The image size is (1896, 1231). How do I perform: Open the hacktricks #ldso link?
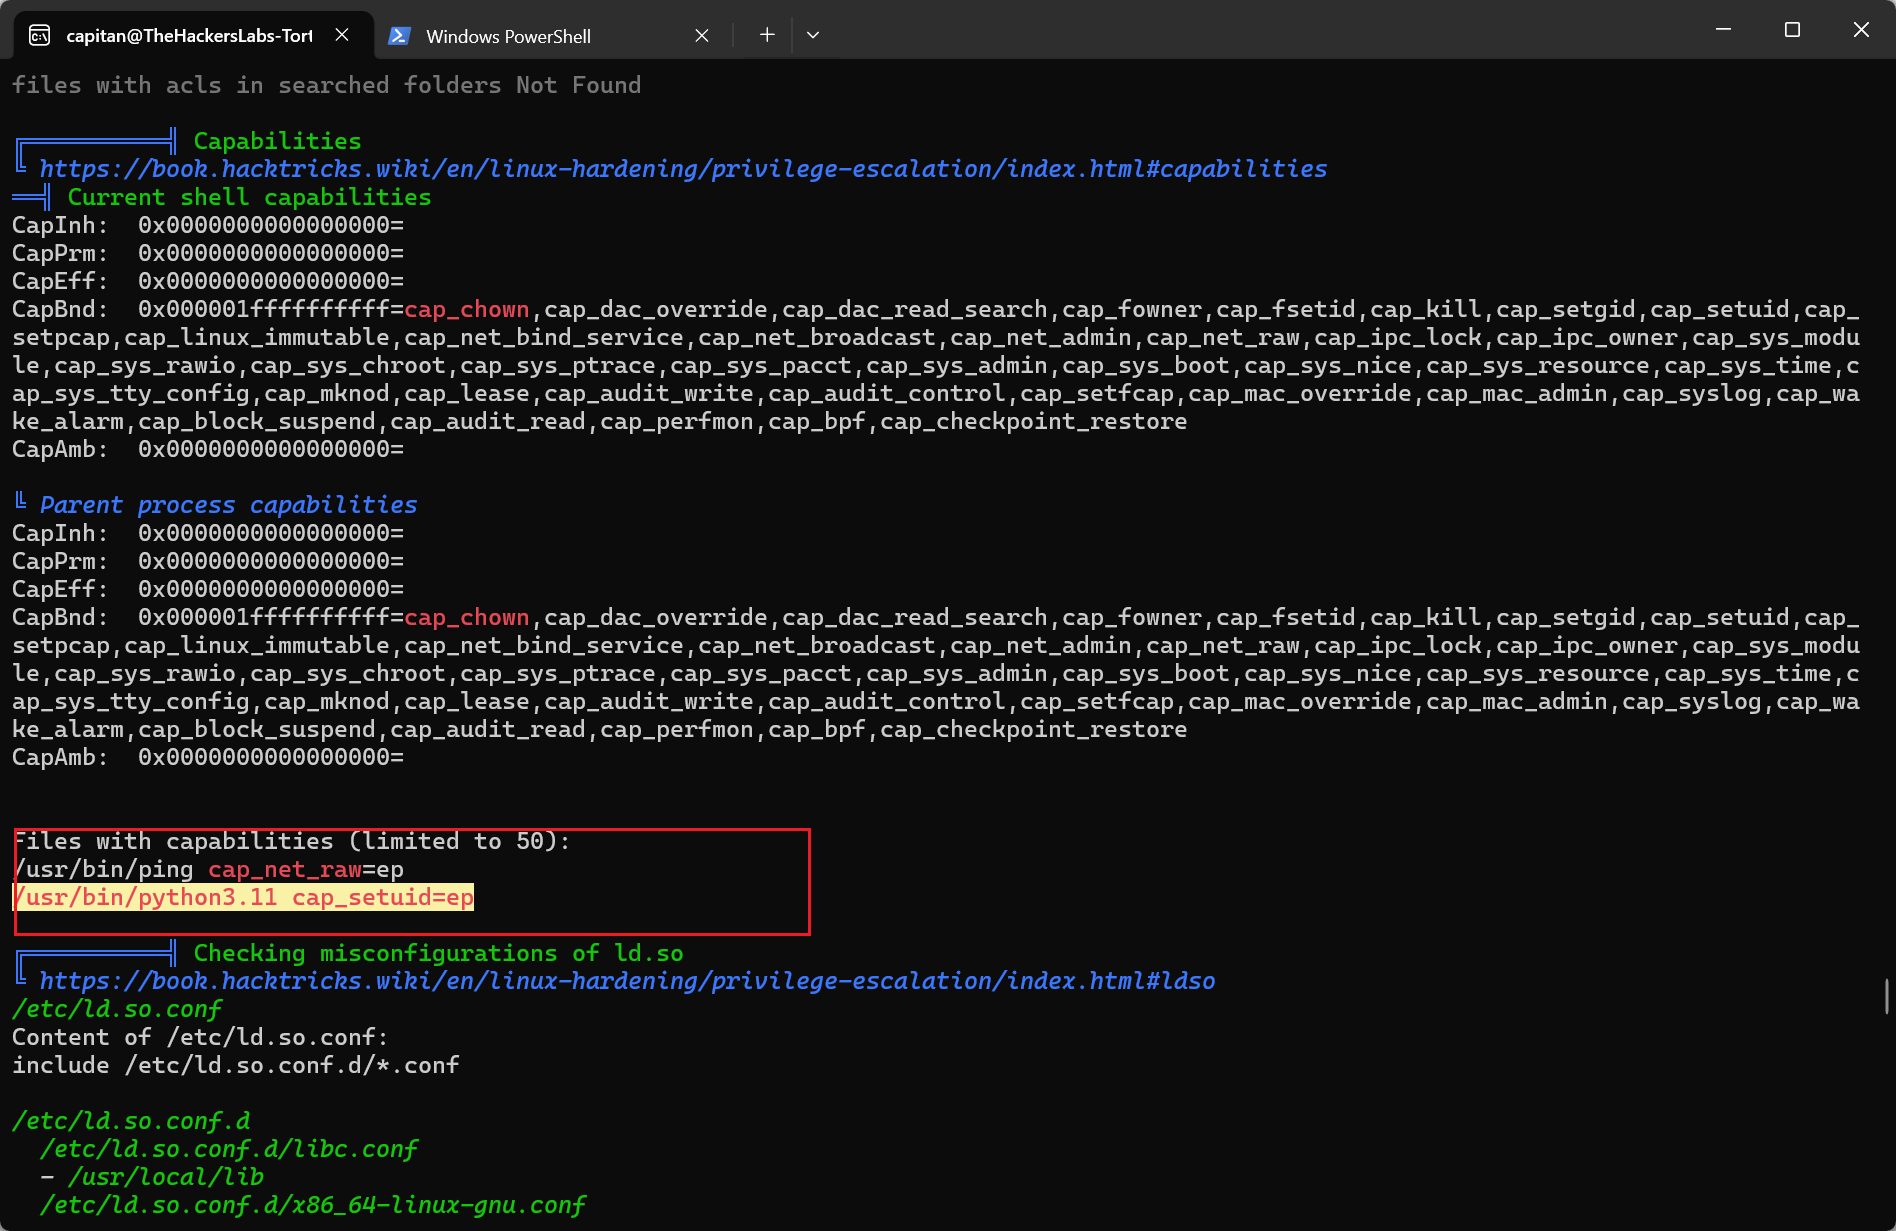pyautogui.click(x=627, y=981)
